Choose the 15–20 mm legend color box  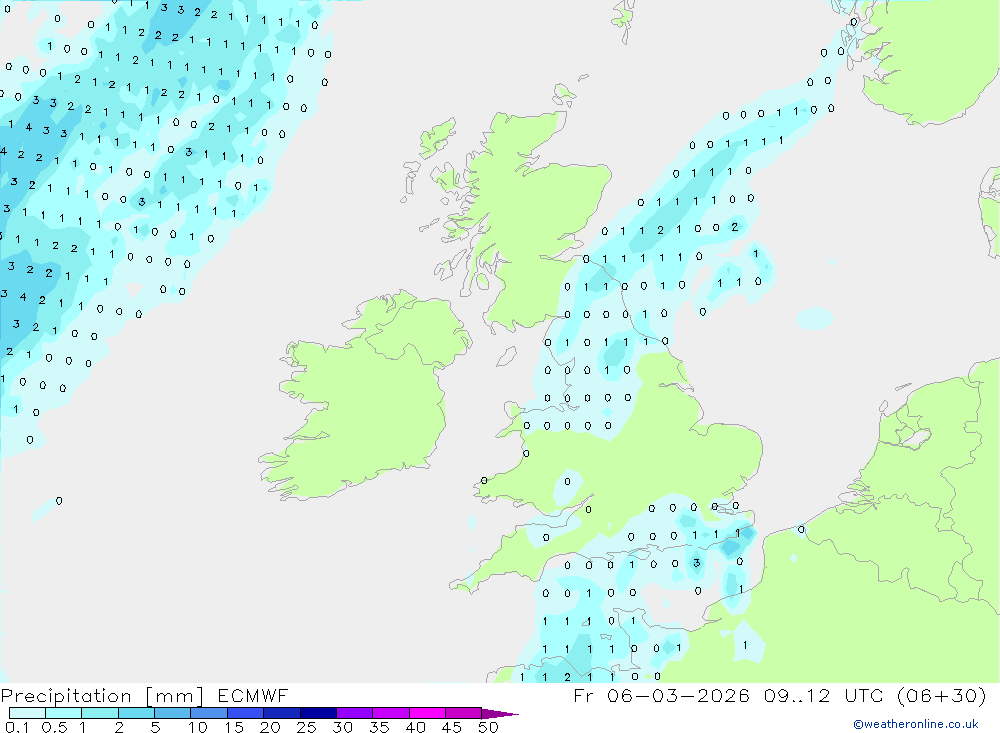(x=246, y=713)
